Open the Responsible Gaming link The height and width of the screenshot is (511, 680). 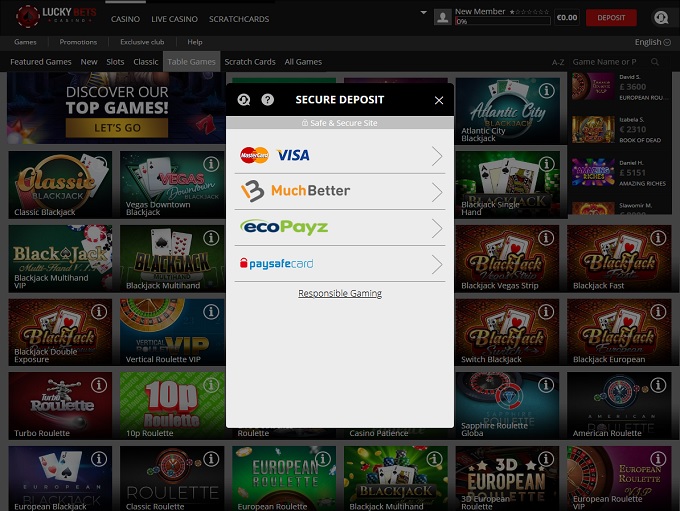click(340, 293)
